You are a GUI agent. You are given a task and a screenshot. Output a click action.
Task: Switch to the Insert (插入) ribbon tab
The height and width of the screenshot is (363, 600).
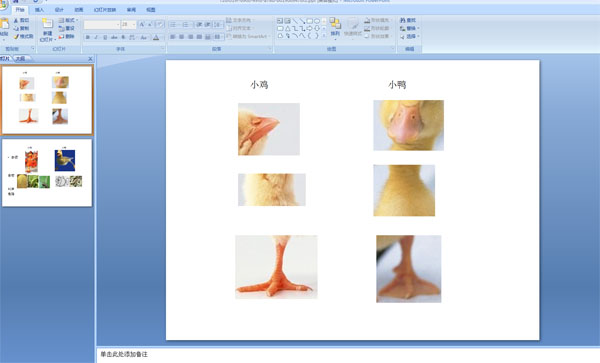(39, 10)
